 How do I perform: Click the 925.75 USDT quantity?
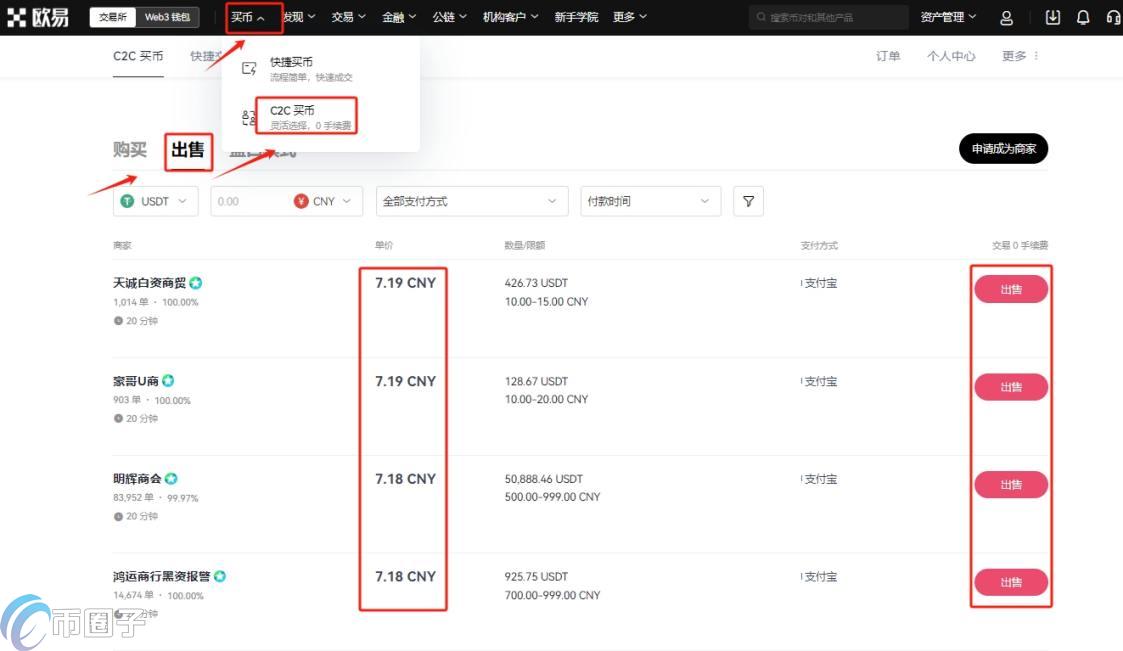536,577
